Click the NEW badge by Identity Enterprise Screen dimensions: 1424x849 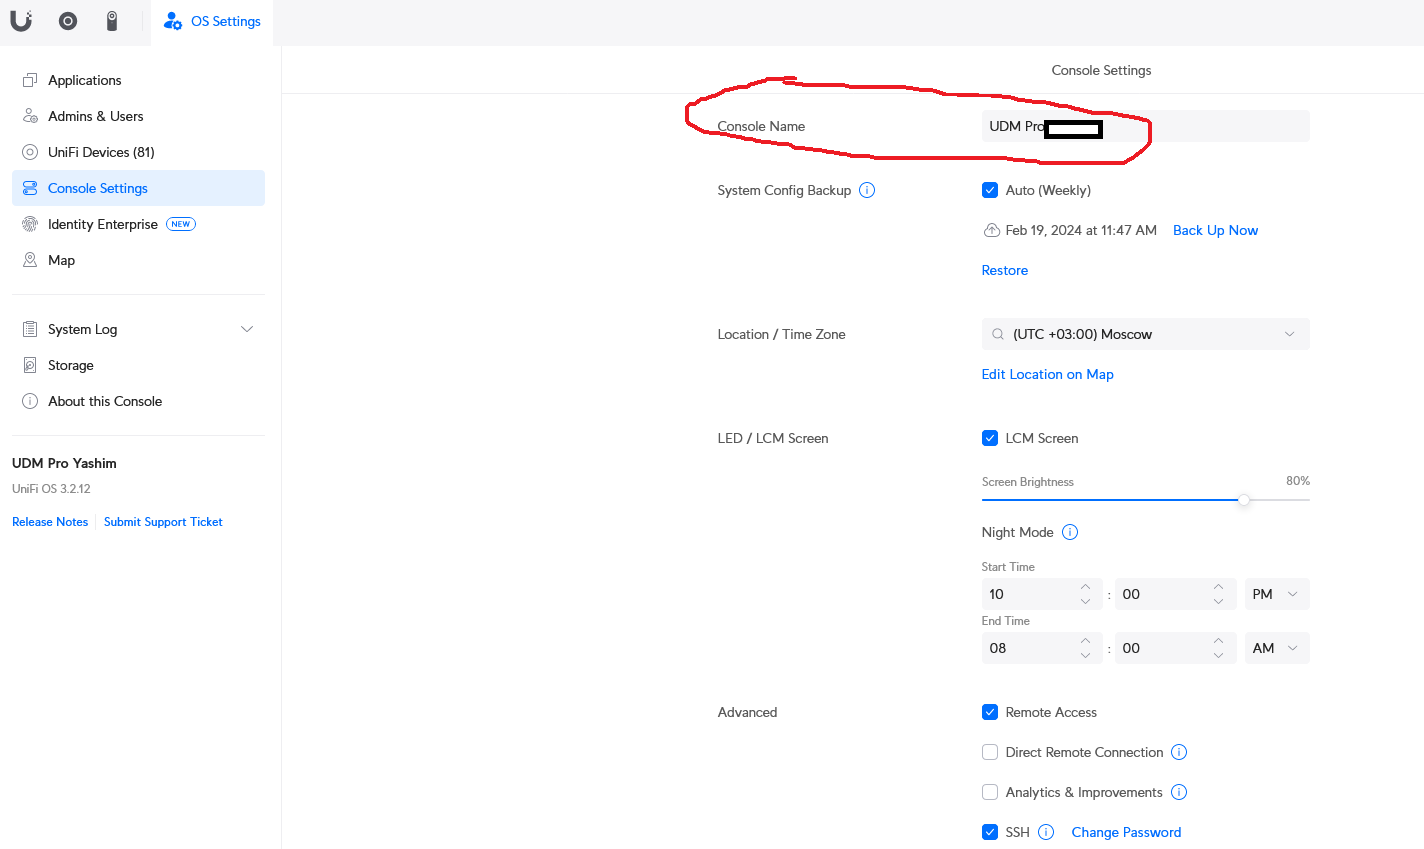tap(181, 224)
